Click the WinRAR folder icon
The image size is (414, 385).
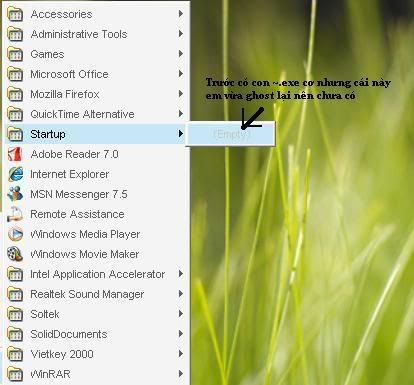click(15, 374)
